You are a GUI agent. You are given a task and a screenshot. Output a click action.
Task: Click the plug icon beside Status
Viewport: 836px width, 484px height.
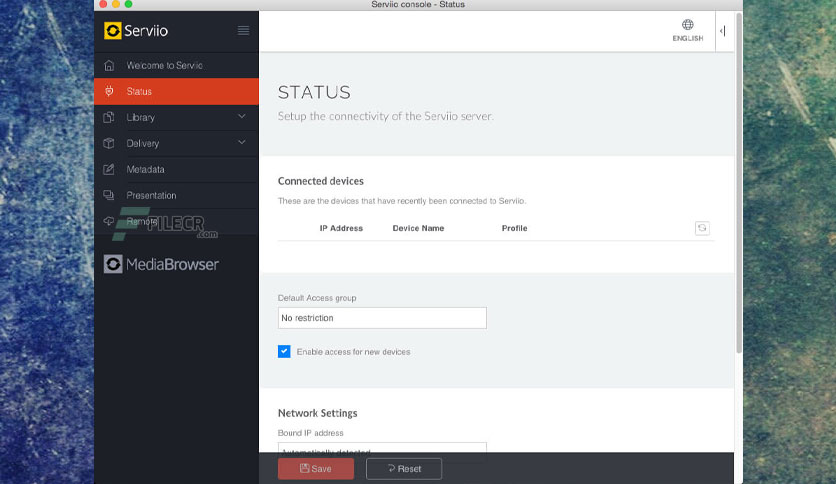pyautogui.click(x=109, y=91)
